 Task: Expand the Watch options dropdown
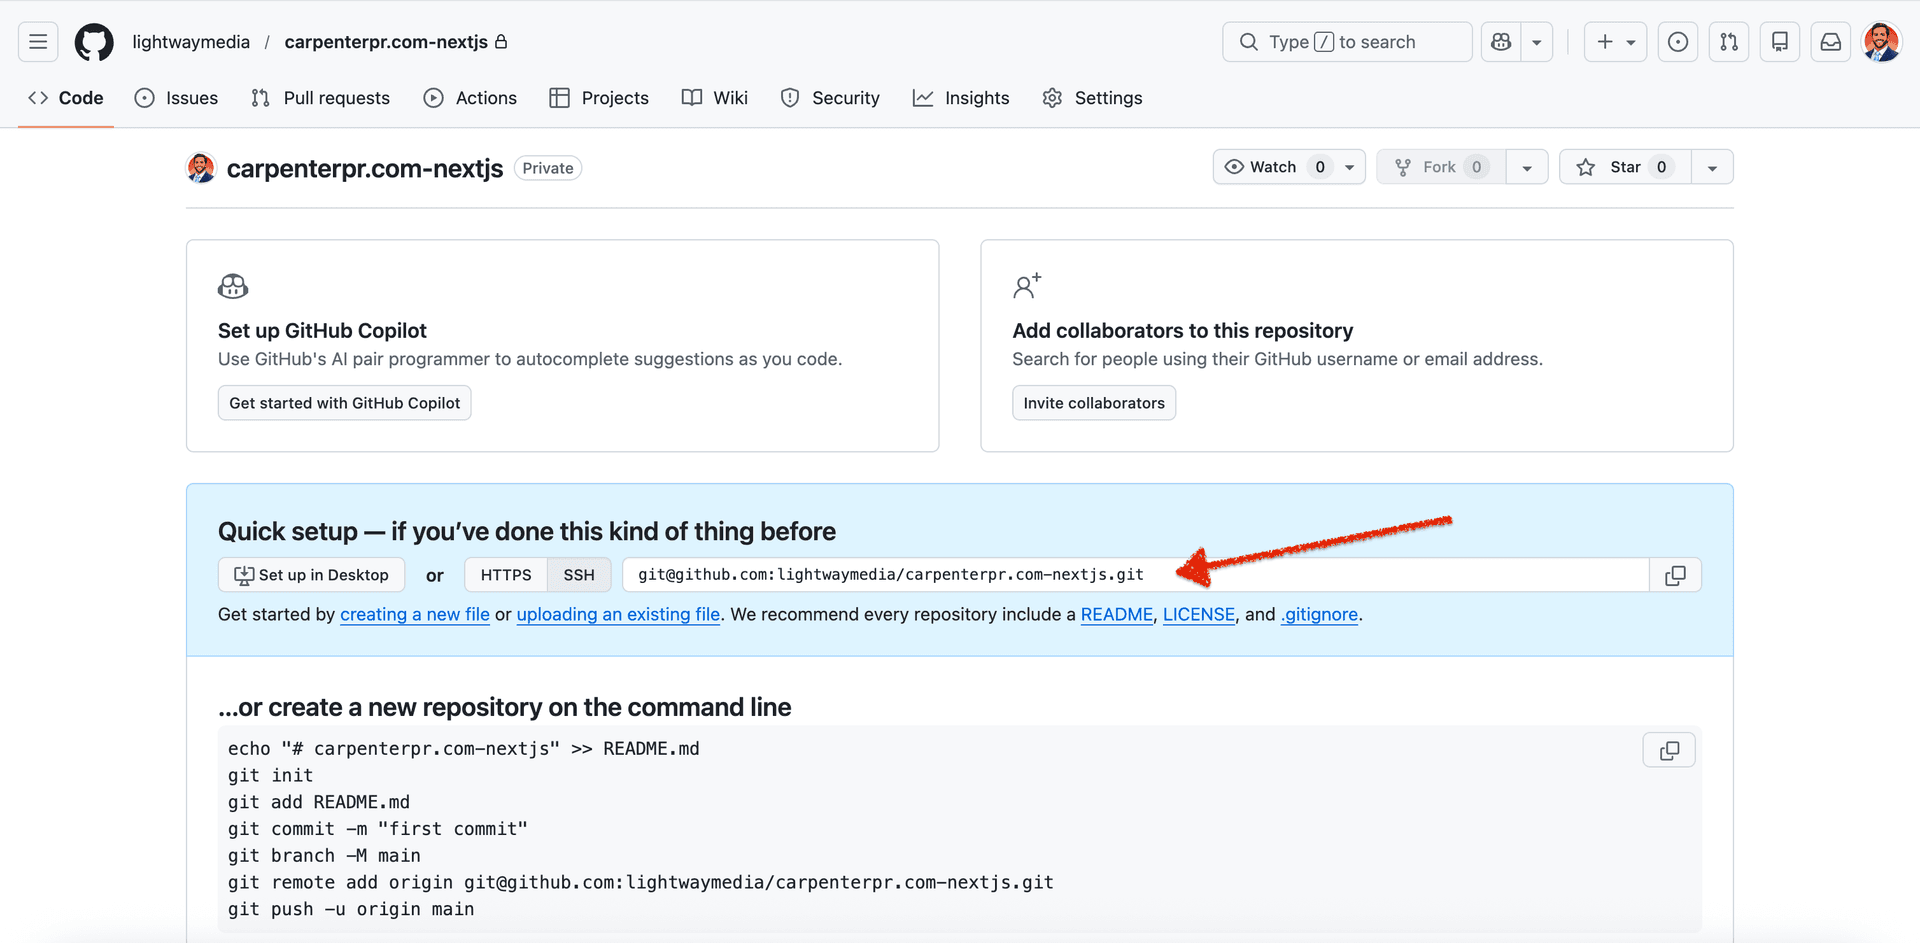1349,167
